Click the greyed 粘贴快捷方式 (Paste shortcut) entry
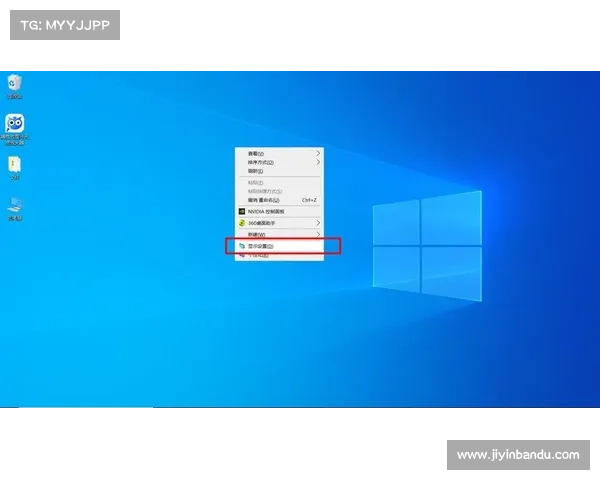This screenshot has height=480, width=600. point(279,191)
